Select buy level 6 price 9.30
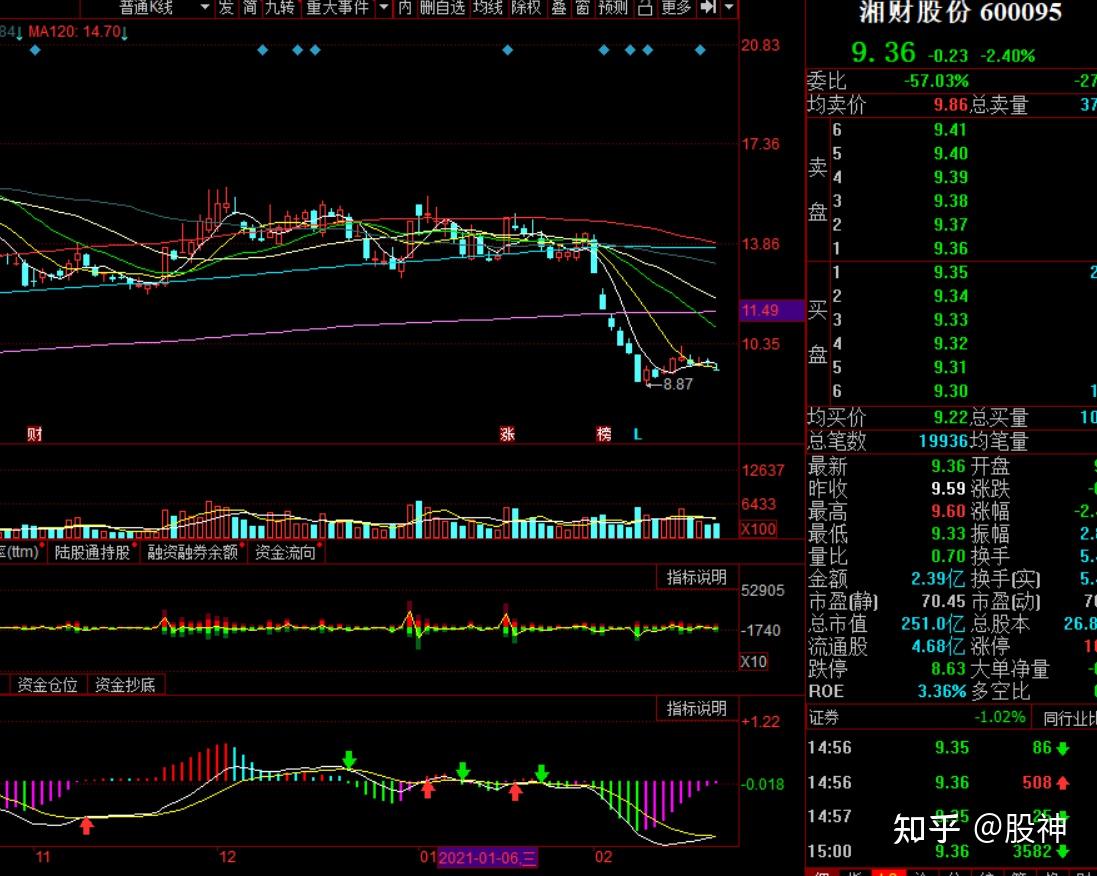 click(x=950, y=391)
